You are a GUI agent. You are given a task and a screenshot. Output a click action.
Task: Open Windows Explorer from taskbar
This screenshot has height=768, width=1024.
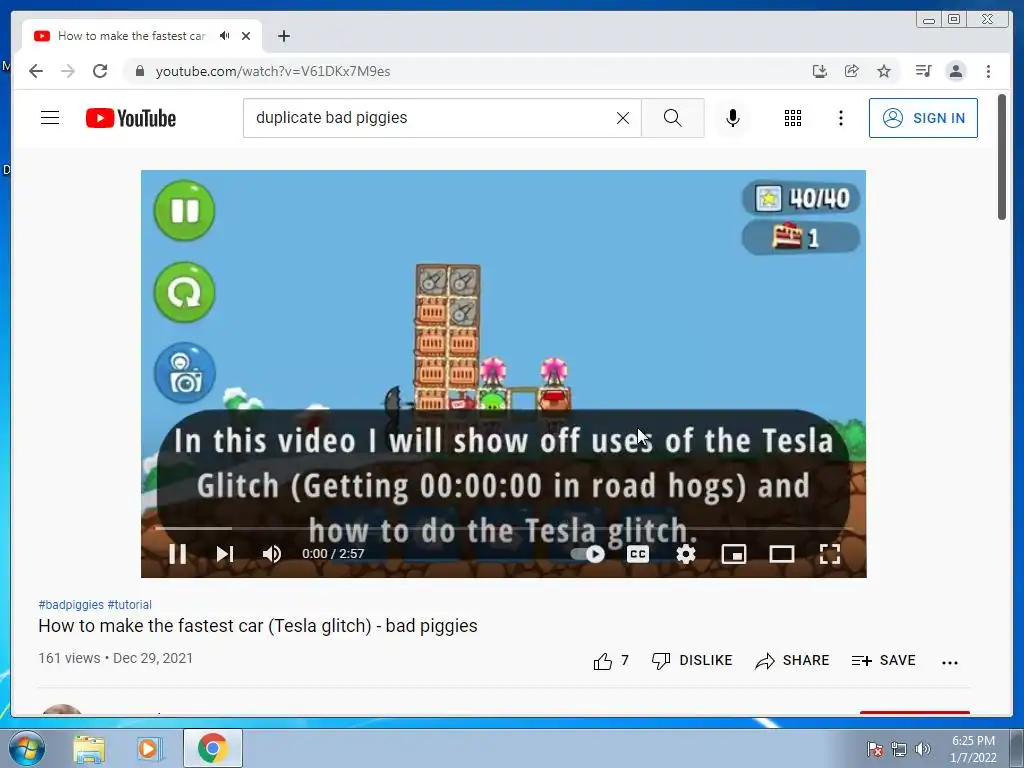pos(89,748)
